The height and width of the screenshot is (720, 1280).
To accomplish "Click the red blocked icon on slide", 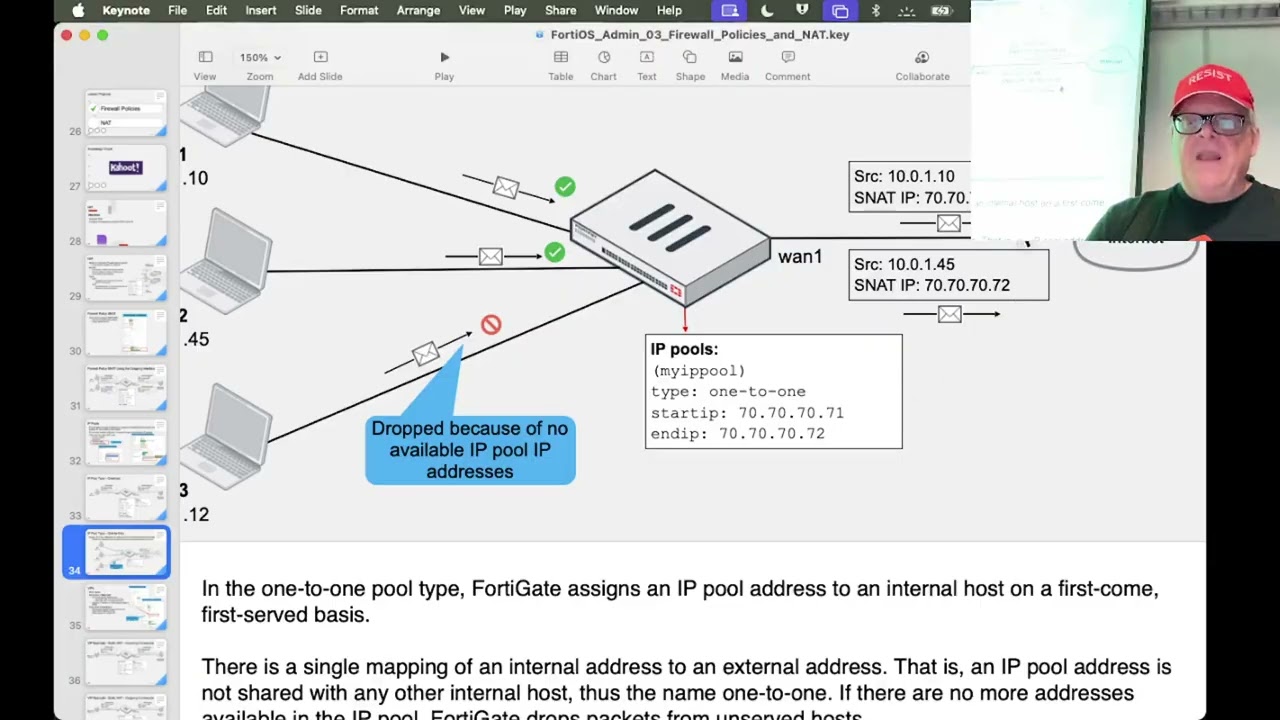I will [x=491, y=325].
